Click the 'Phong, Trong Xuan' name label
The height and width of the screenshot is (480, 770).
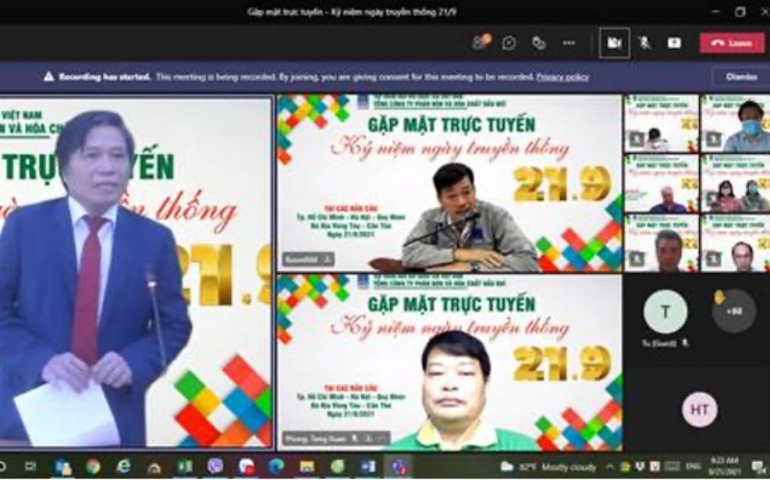point(336,438)
